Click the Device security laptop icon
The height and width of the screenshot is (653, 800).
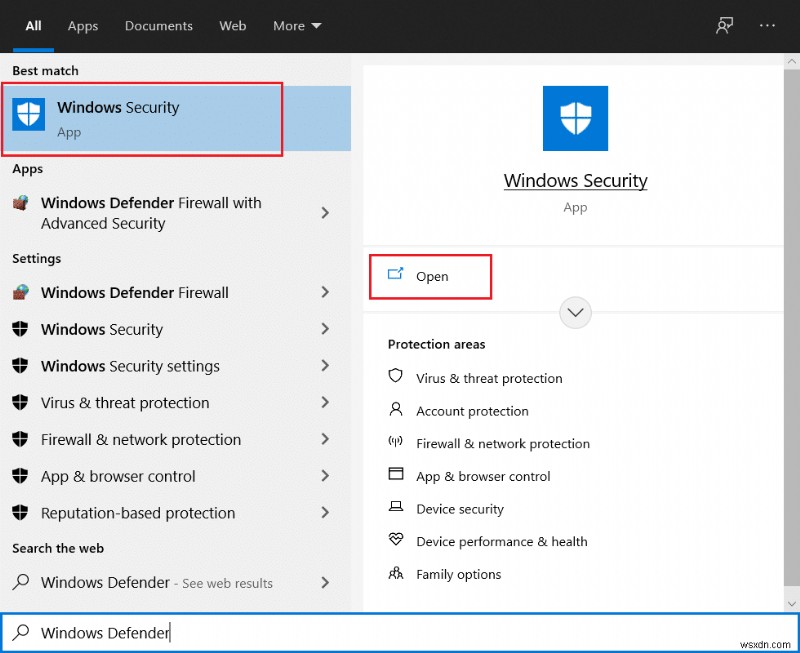click(396, 509)
